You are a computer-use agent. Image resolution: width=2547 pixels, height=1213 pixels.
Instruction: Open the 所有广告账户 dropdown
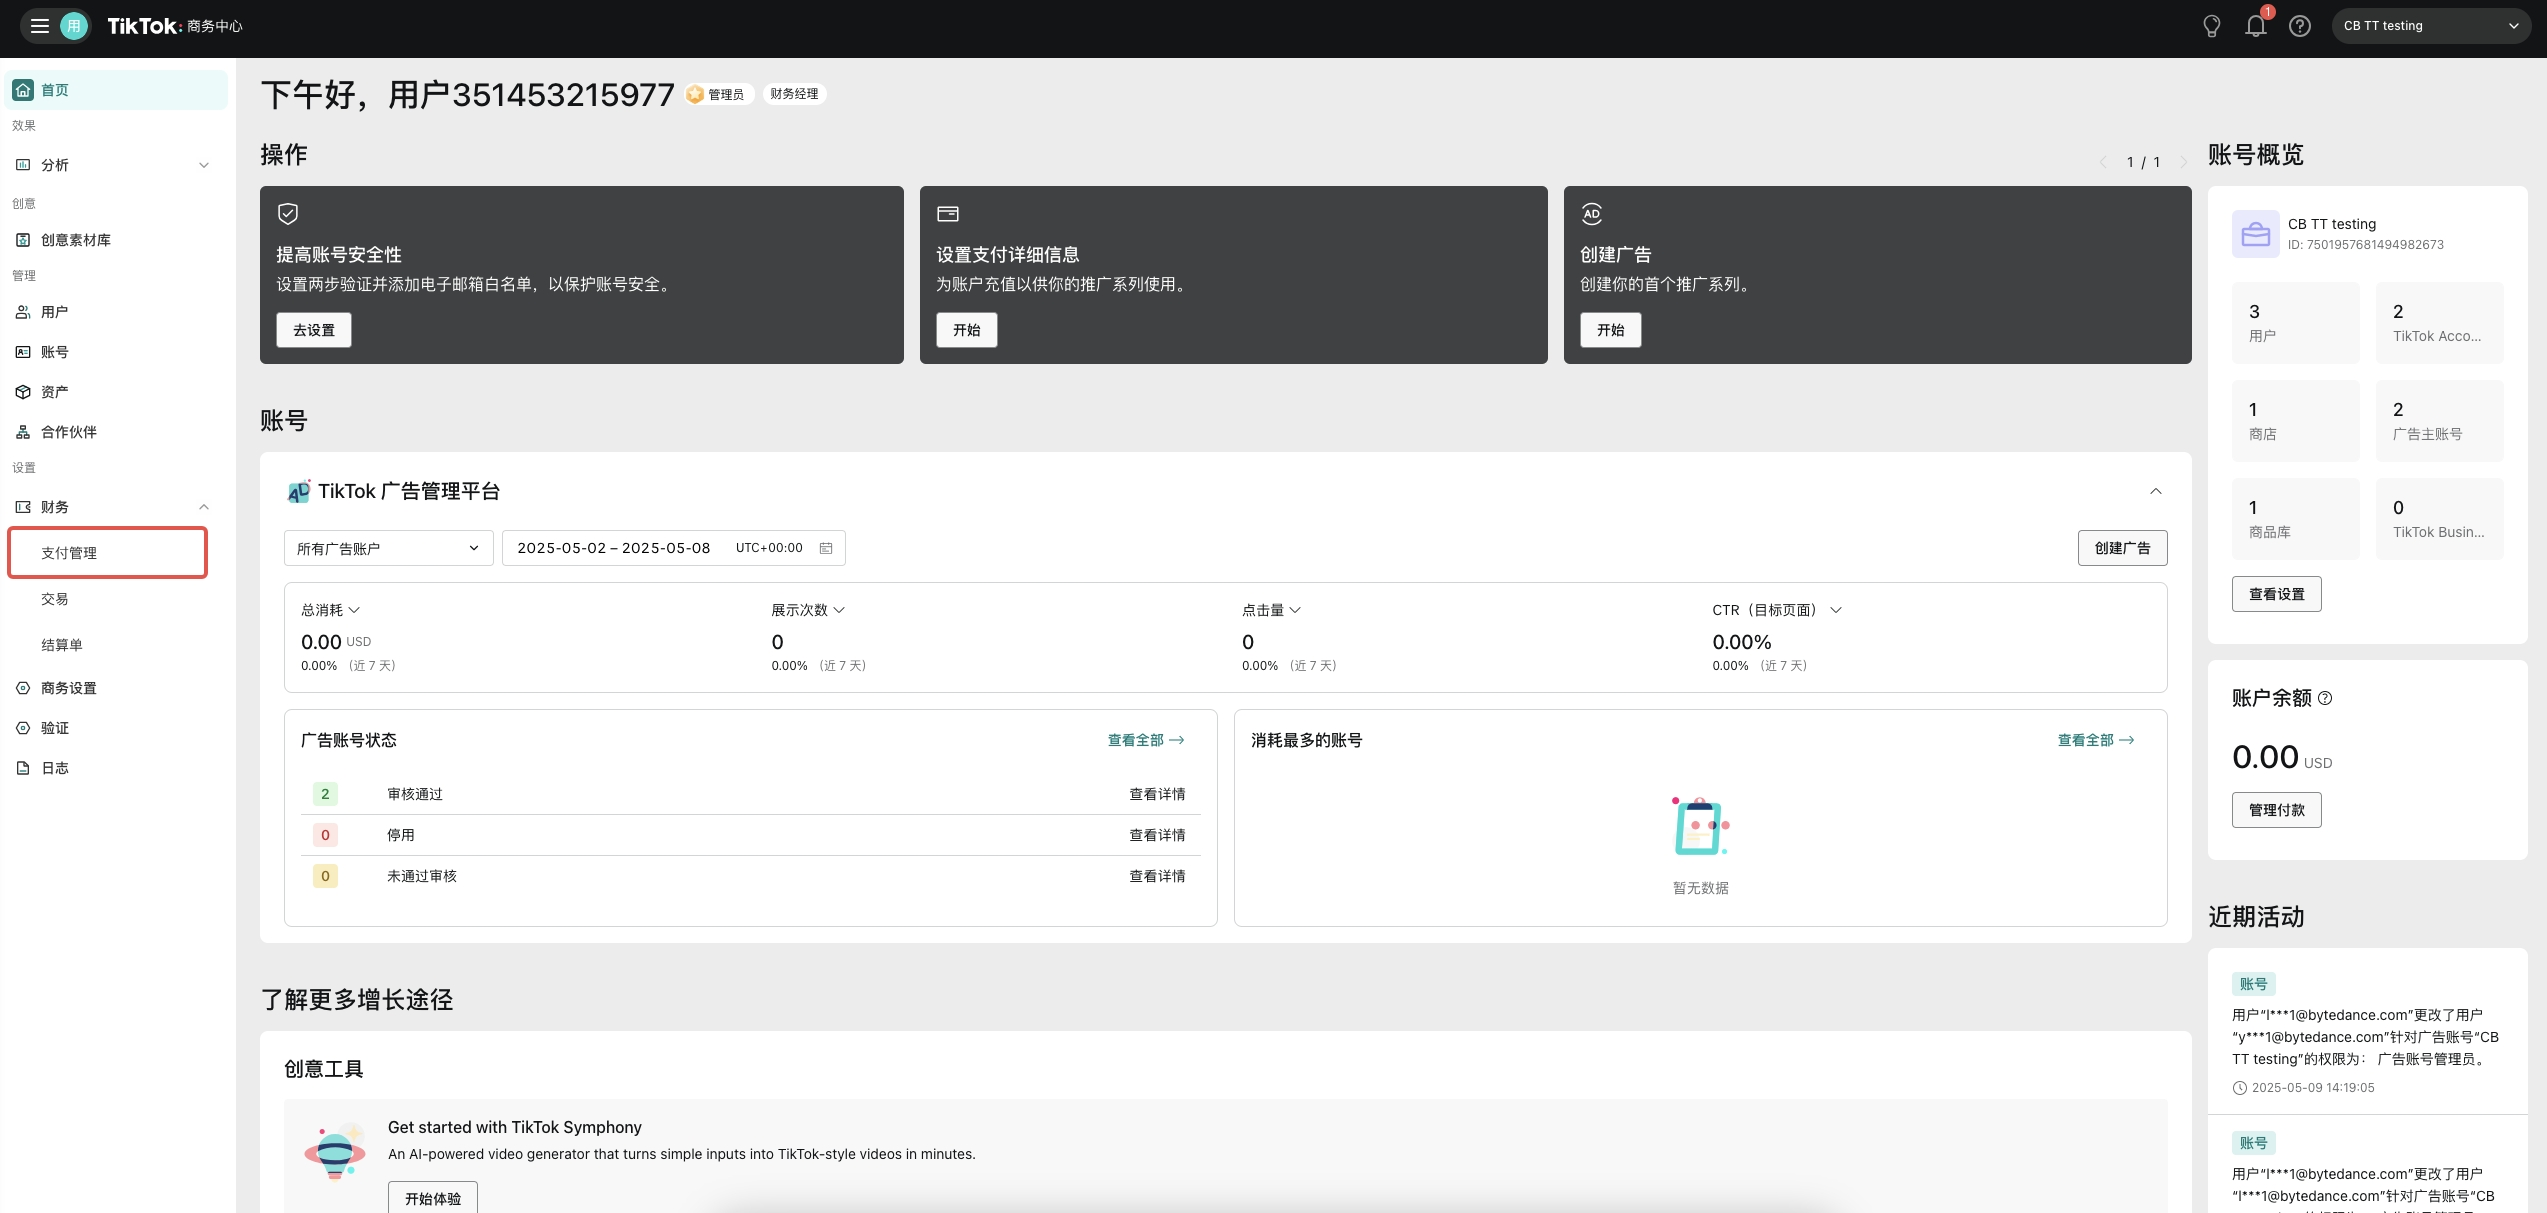(x=388, y=548)
